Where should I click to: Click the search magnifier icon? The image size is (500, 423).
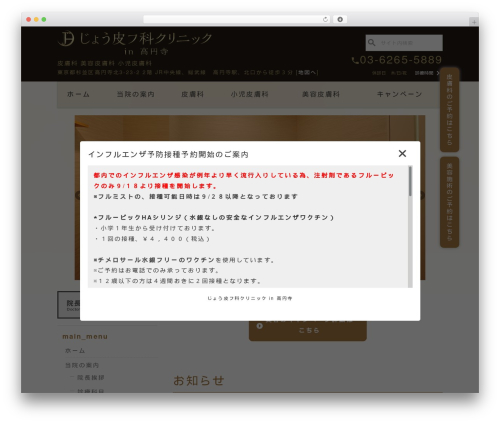tap(372, 43)
